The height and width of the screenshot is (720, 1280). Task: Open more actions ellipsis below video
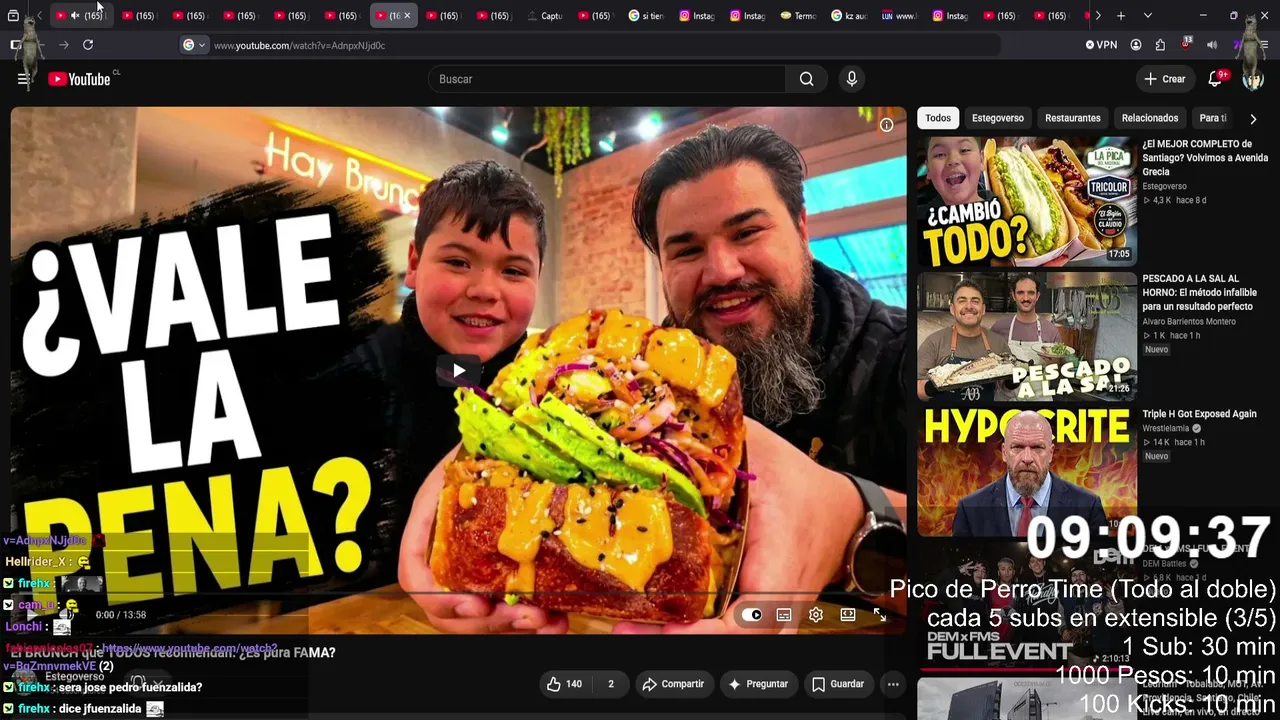893,684
